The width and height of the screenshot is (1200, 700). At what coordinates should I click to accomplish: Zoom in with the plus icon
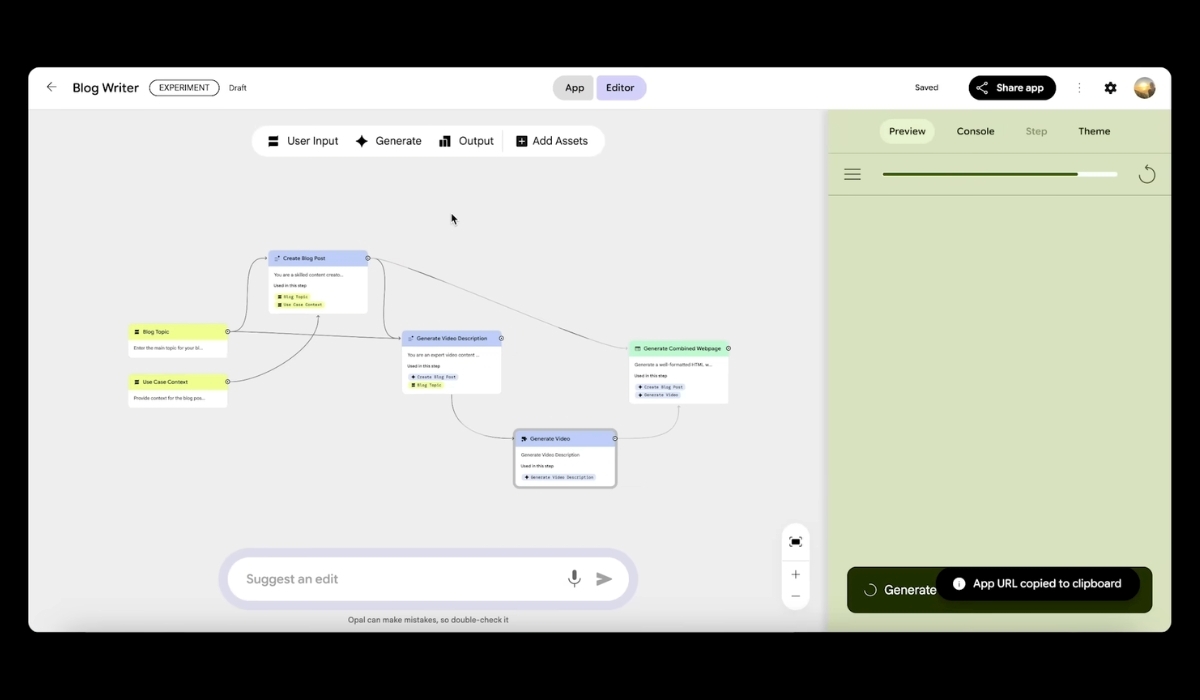[x=796, y=575]
